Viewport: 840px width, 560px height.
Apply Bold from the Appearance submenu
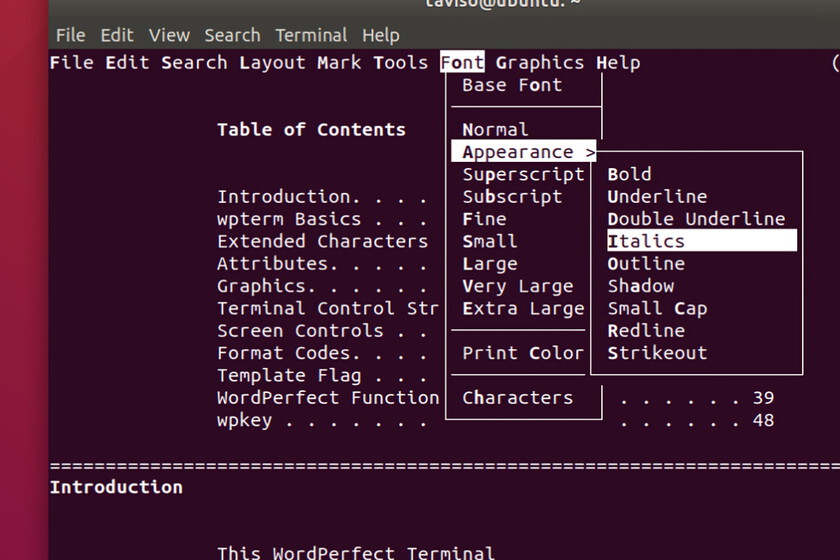pyautogui.click(x=629, y=174)
